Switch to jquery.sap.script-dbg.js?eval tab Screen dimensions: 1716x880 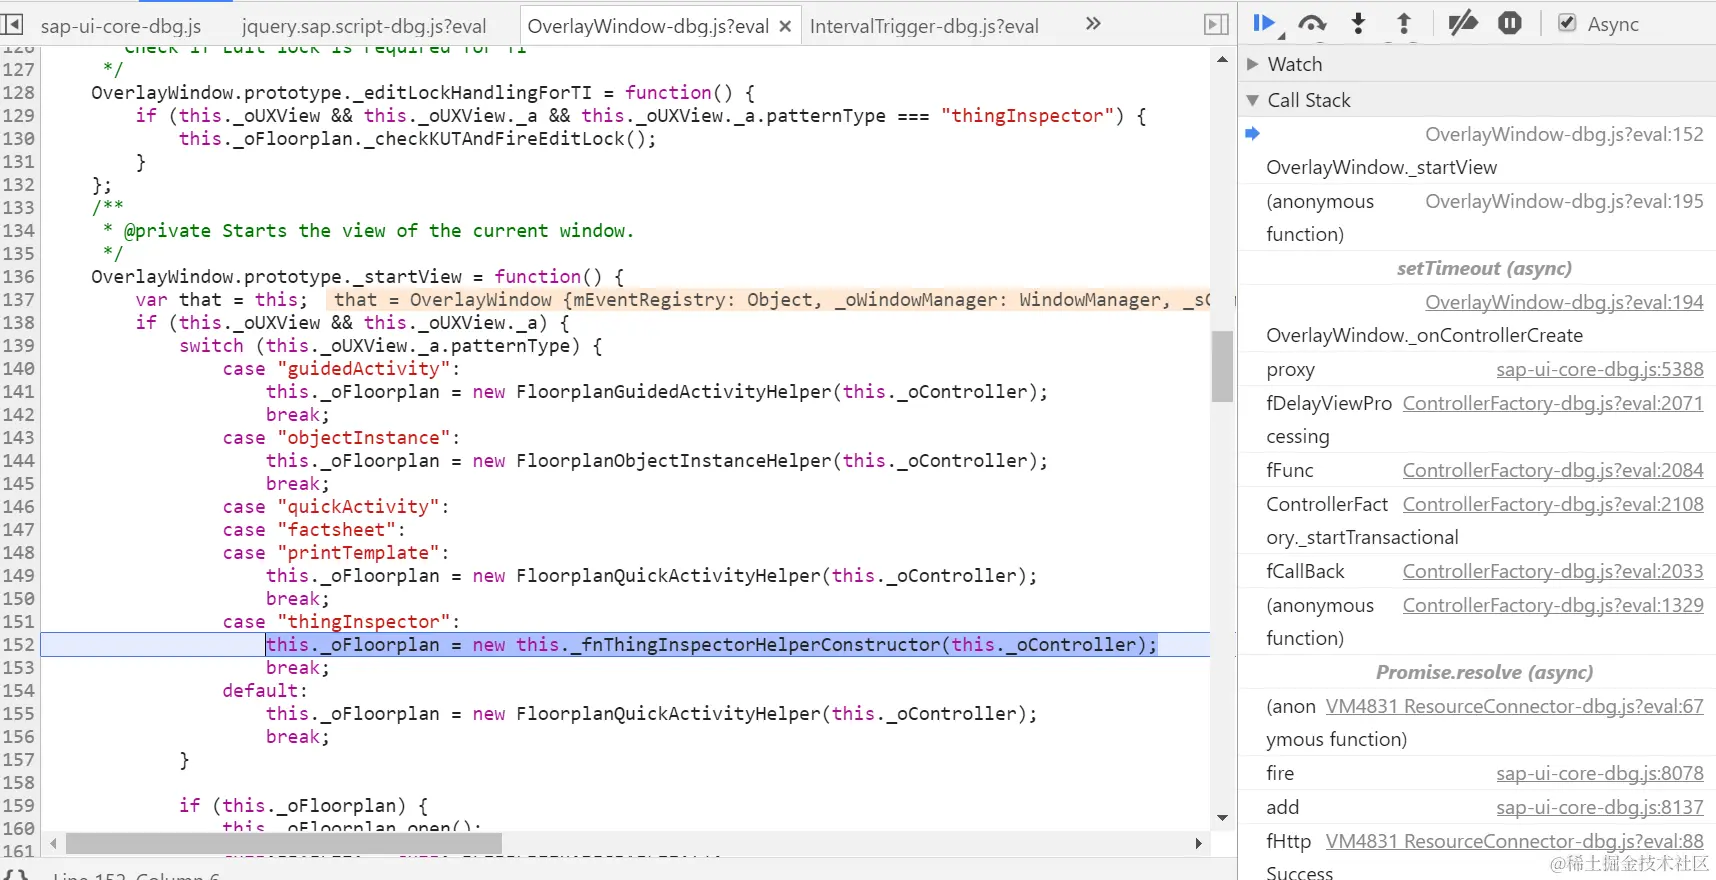(x=364, y=26)
